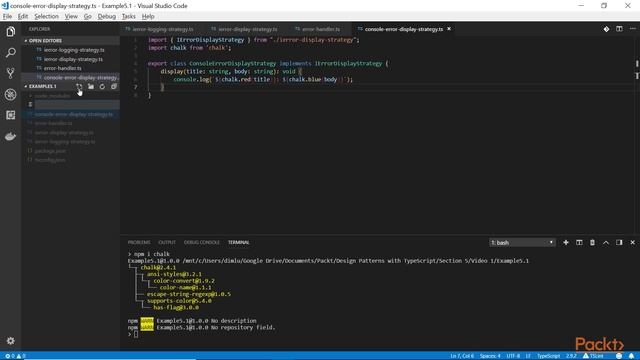640x360 pixels.
Task: Switch to ierror-logging-strategy.ts editor tab
Action: coord(163,29)
